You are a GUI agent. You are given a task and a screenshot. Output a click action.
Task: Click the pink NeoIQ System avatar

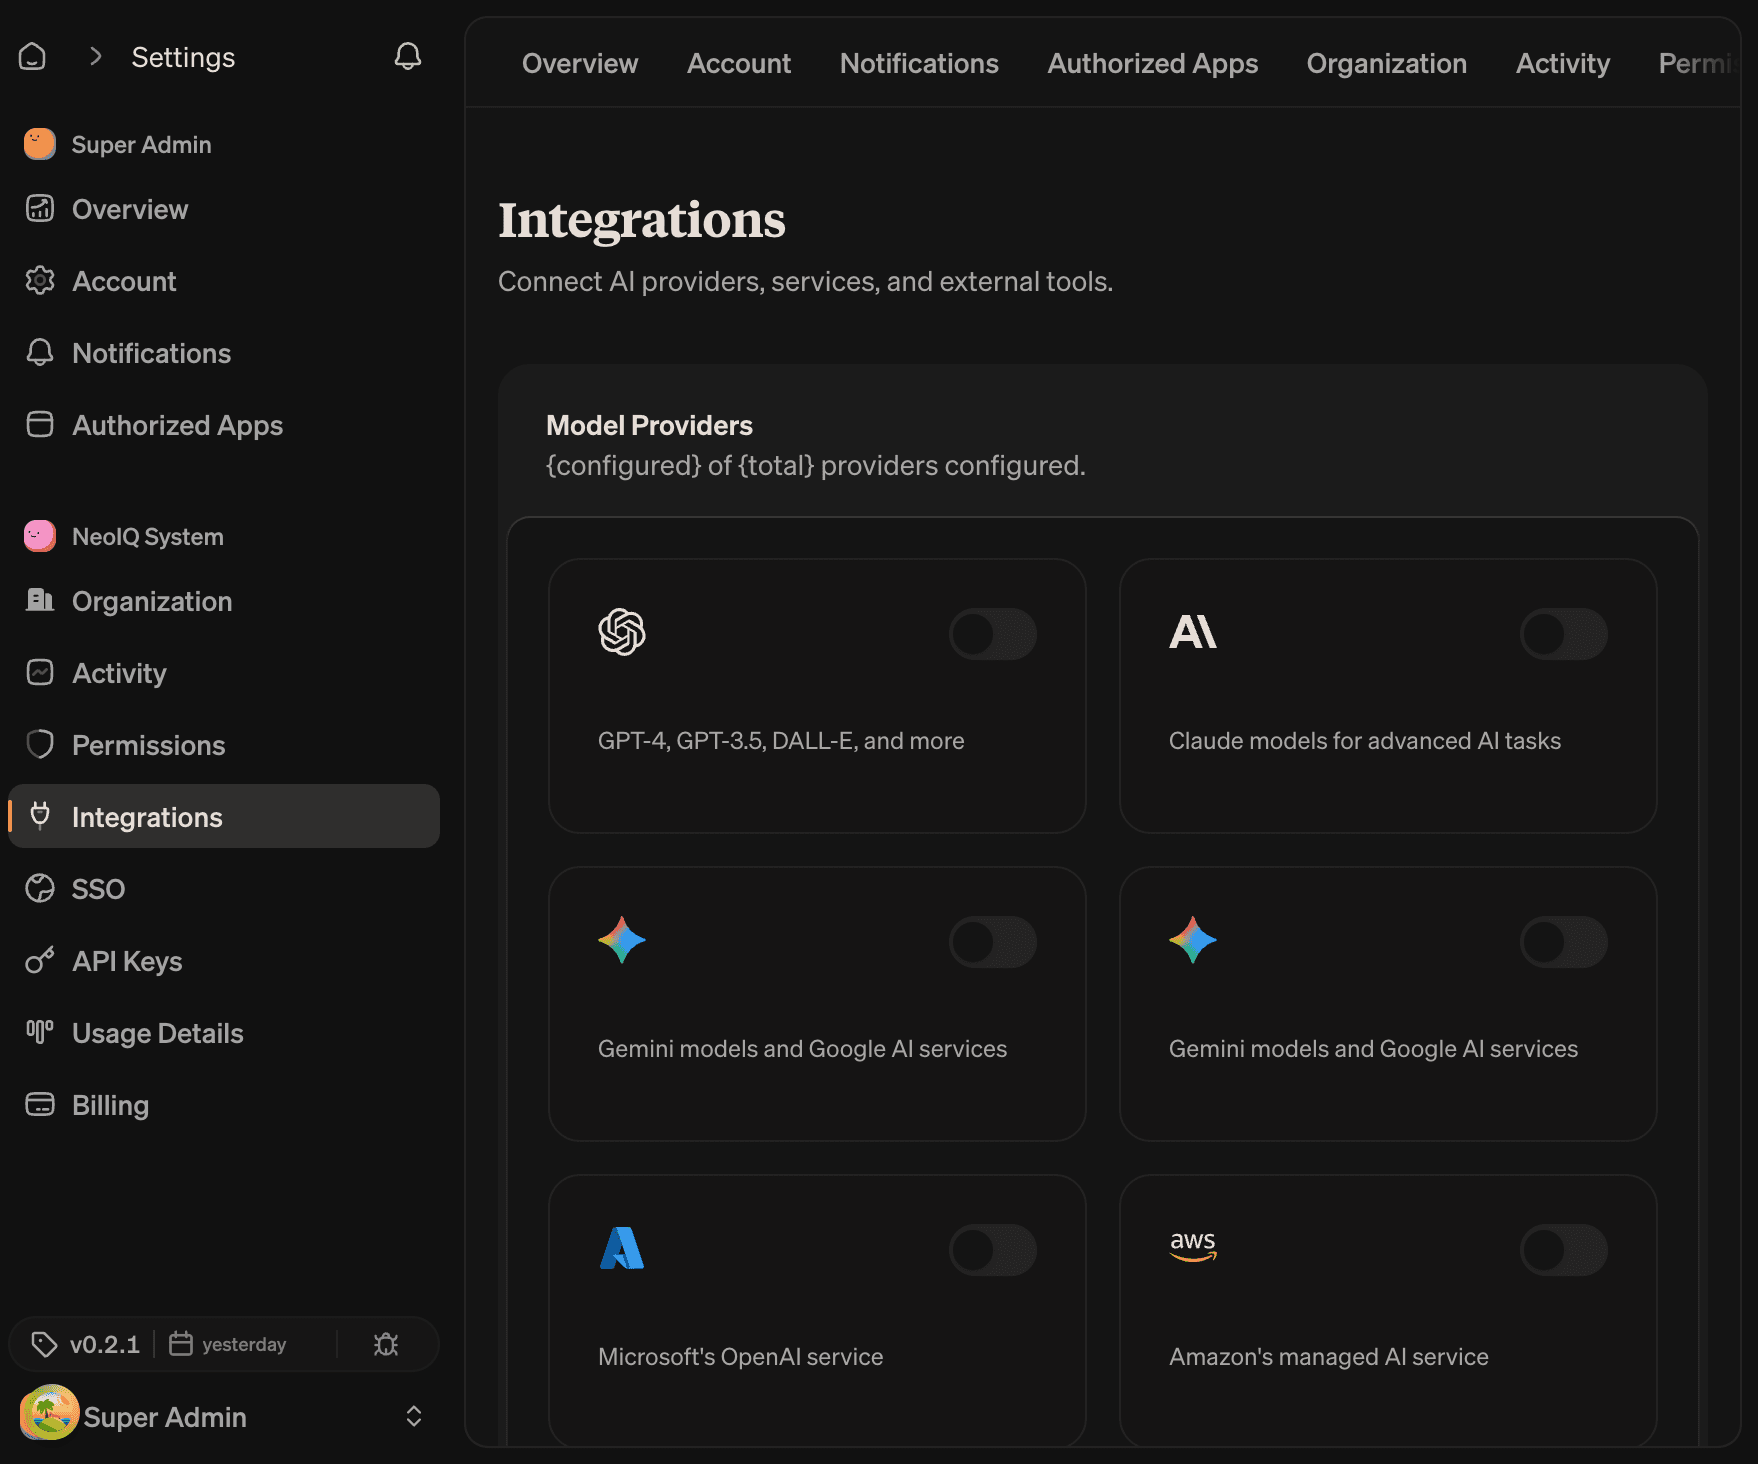click(40, 536)
